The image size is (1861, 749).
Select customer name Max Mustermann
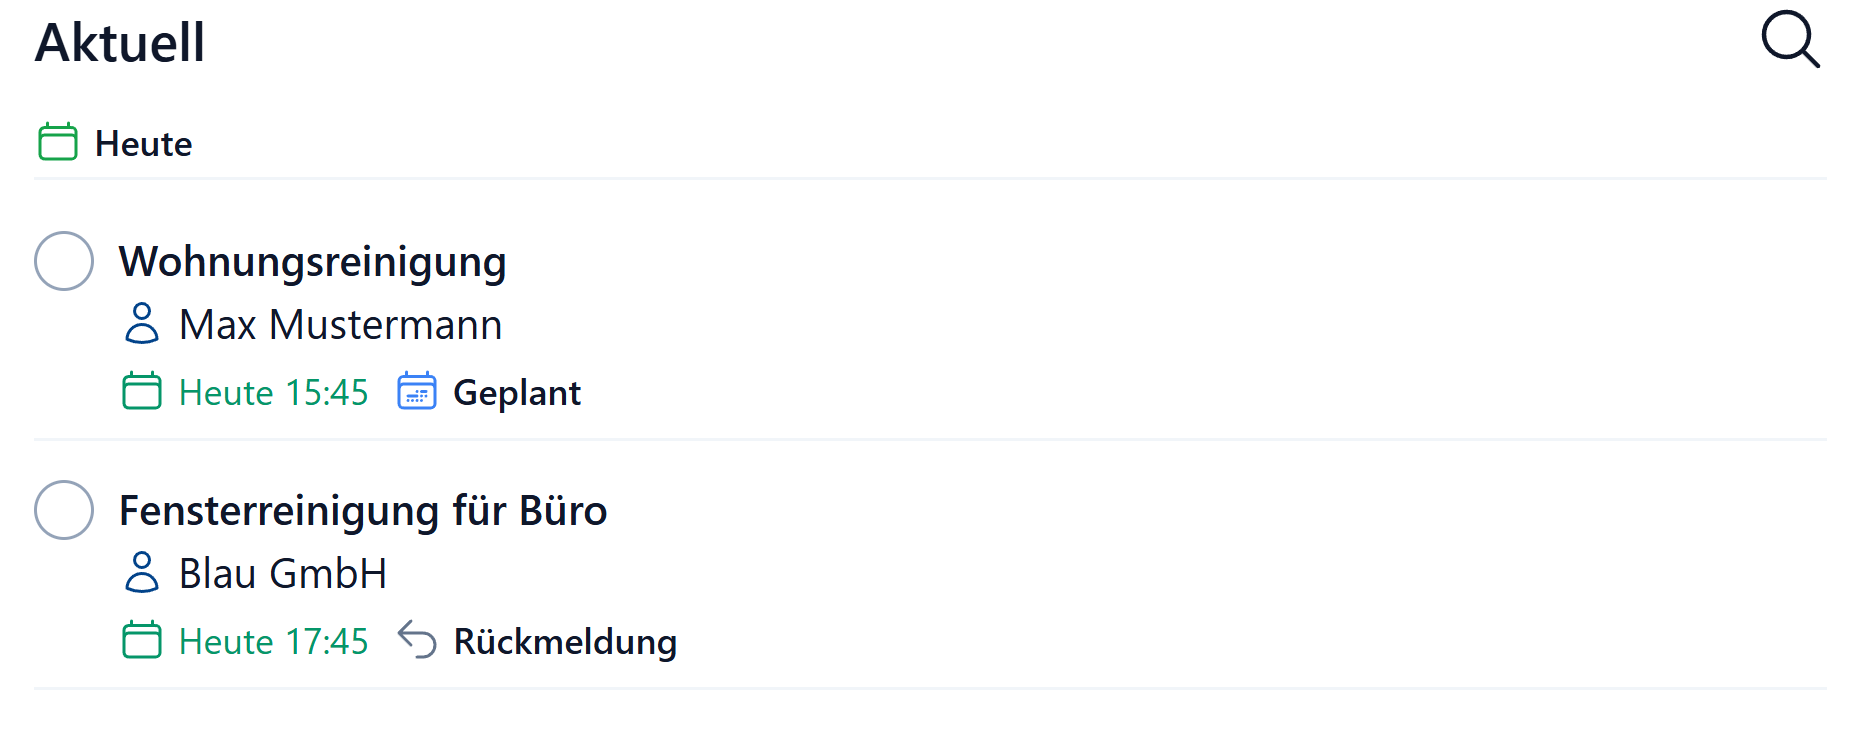point(340,325)
